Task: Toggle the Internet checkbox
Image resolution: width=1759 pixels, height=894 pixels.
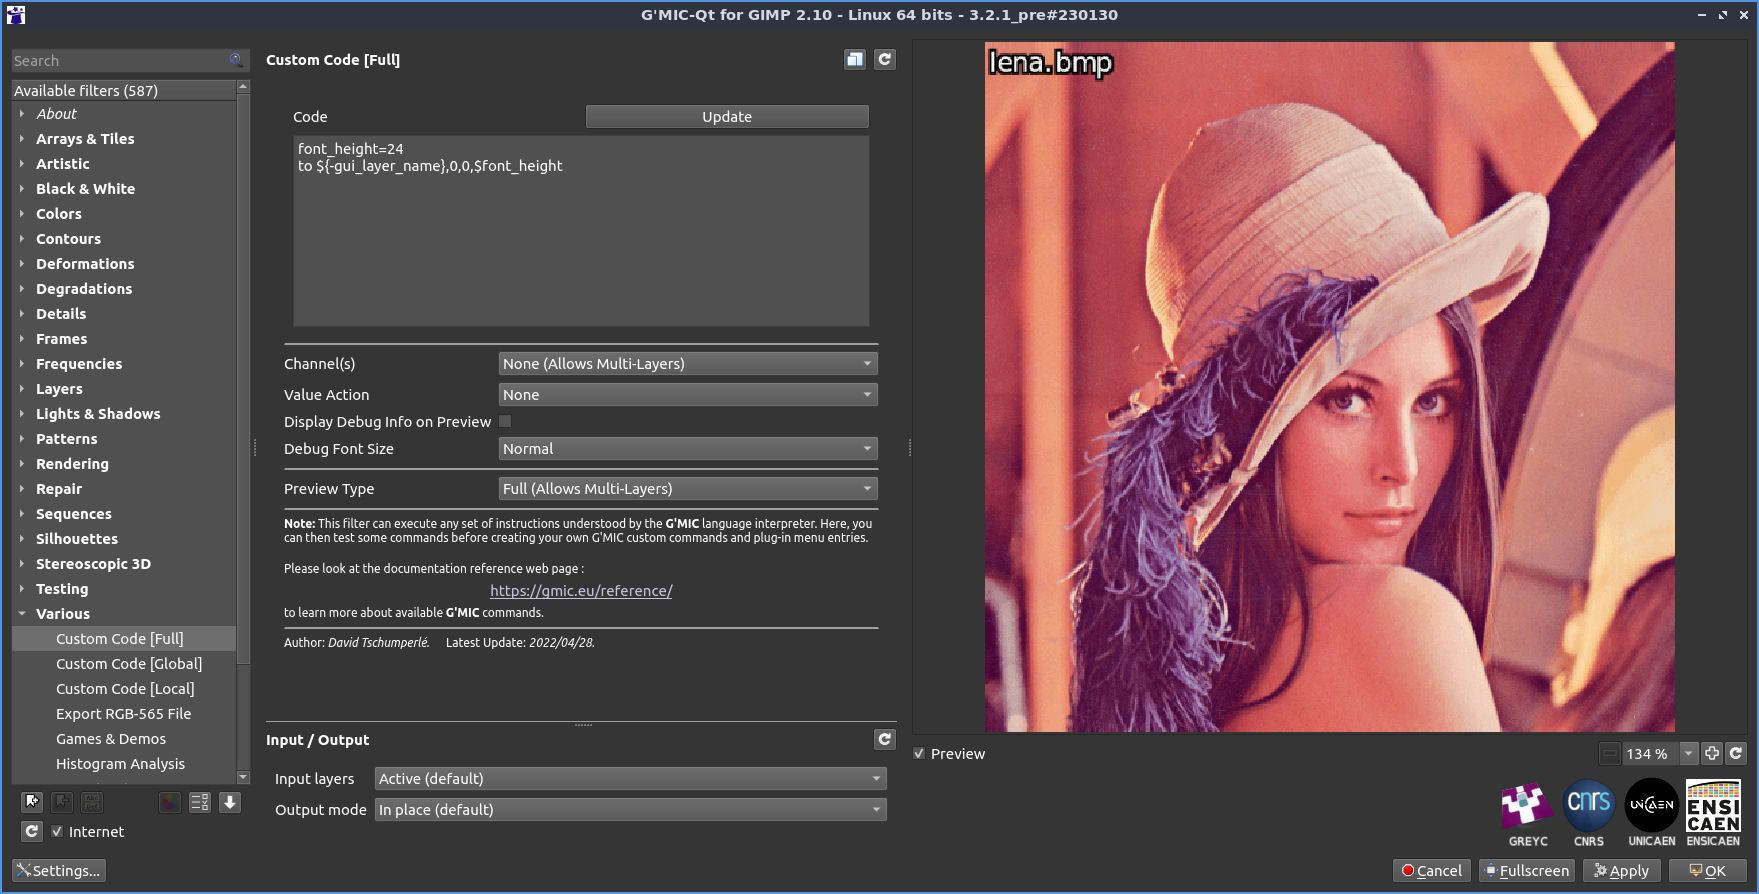Action: 57,832
